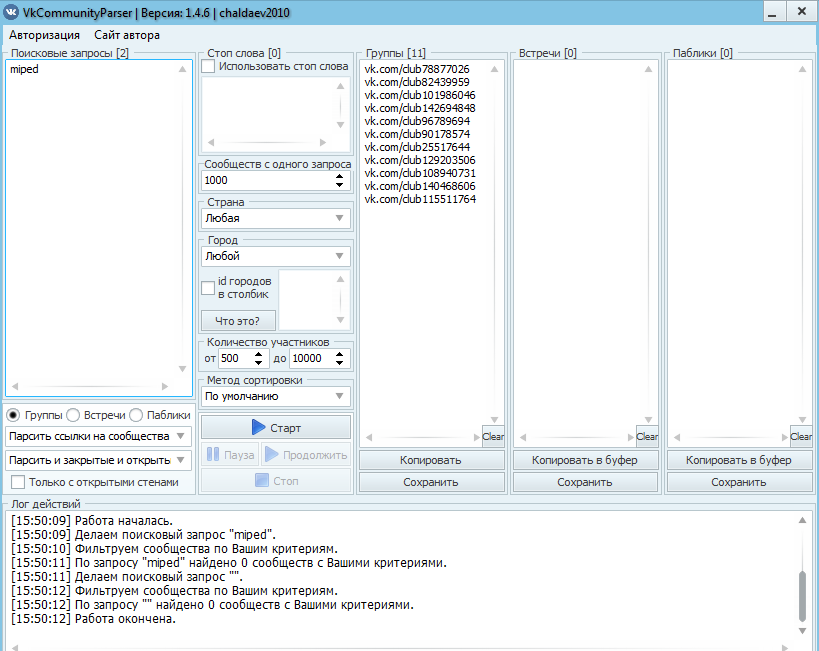Select group link vk.com/club25517644
The width and height of the screenshot is (819, 651).
point(417,147)
